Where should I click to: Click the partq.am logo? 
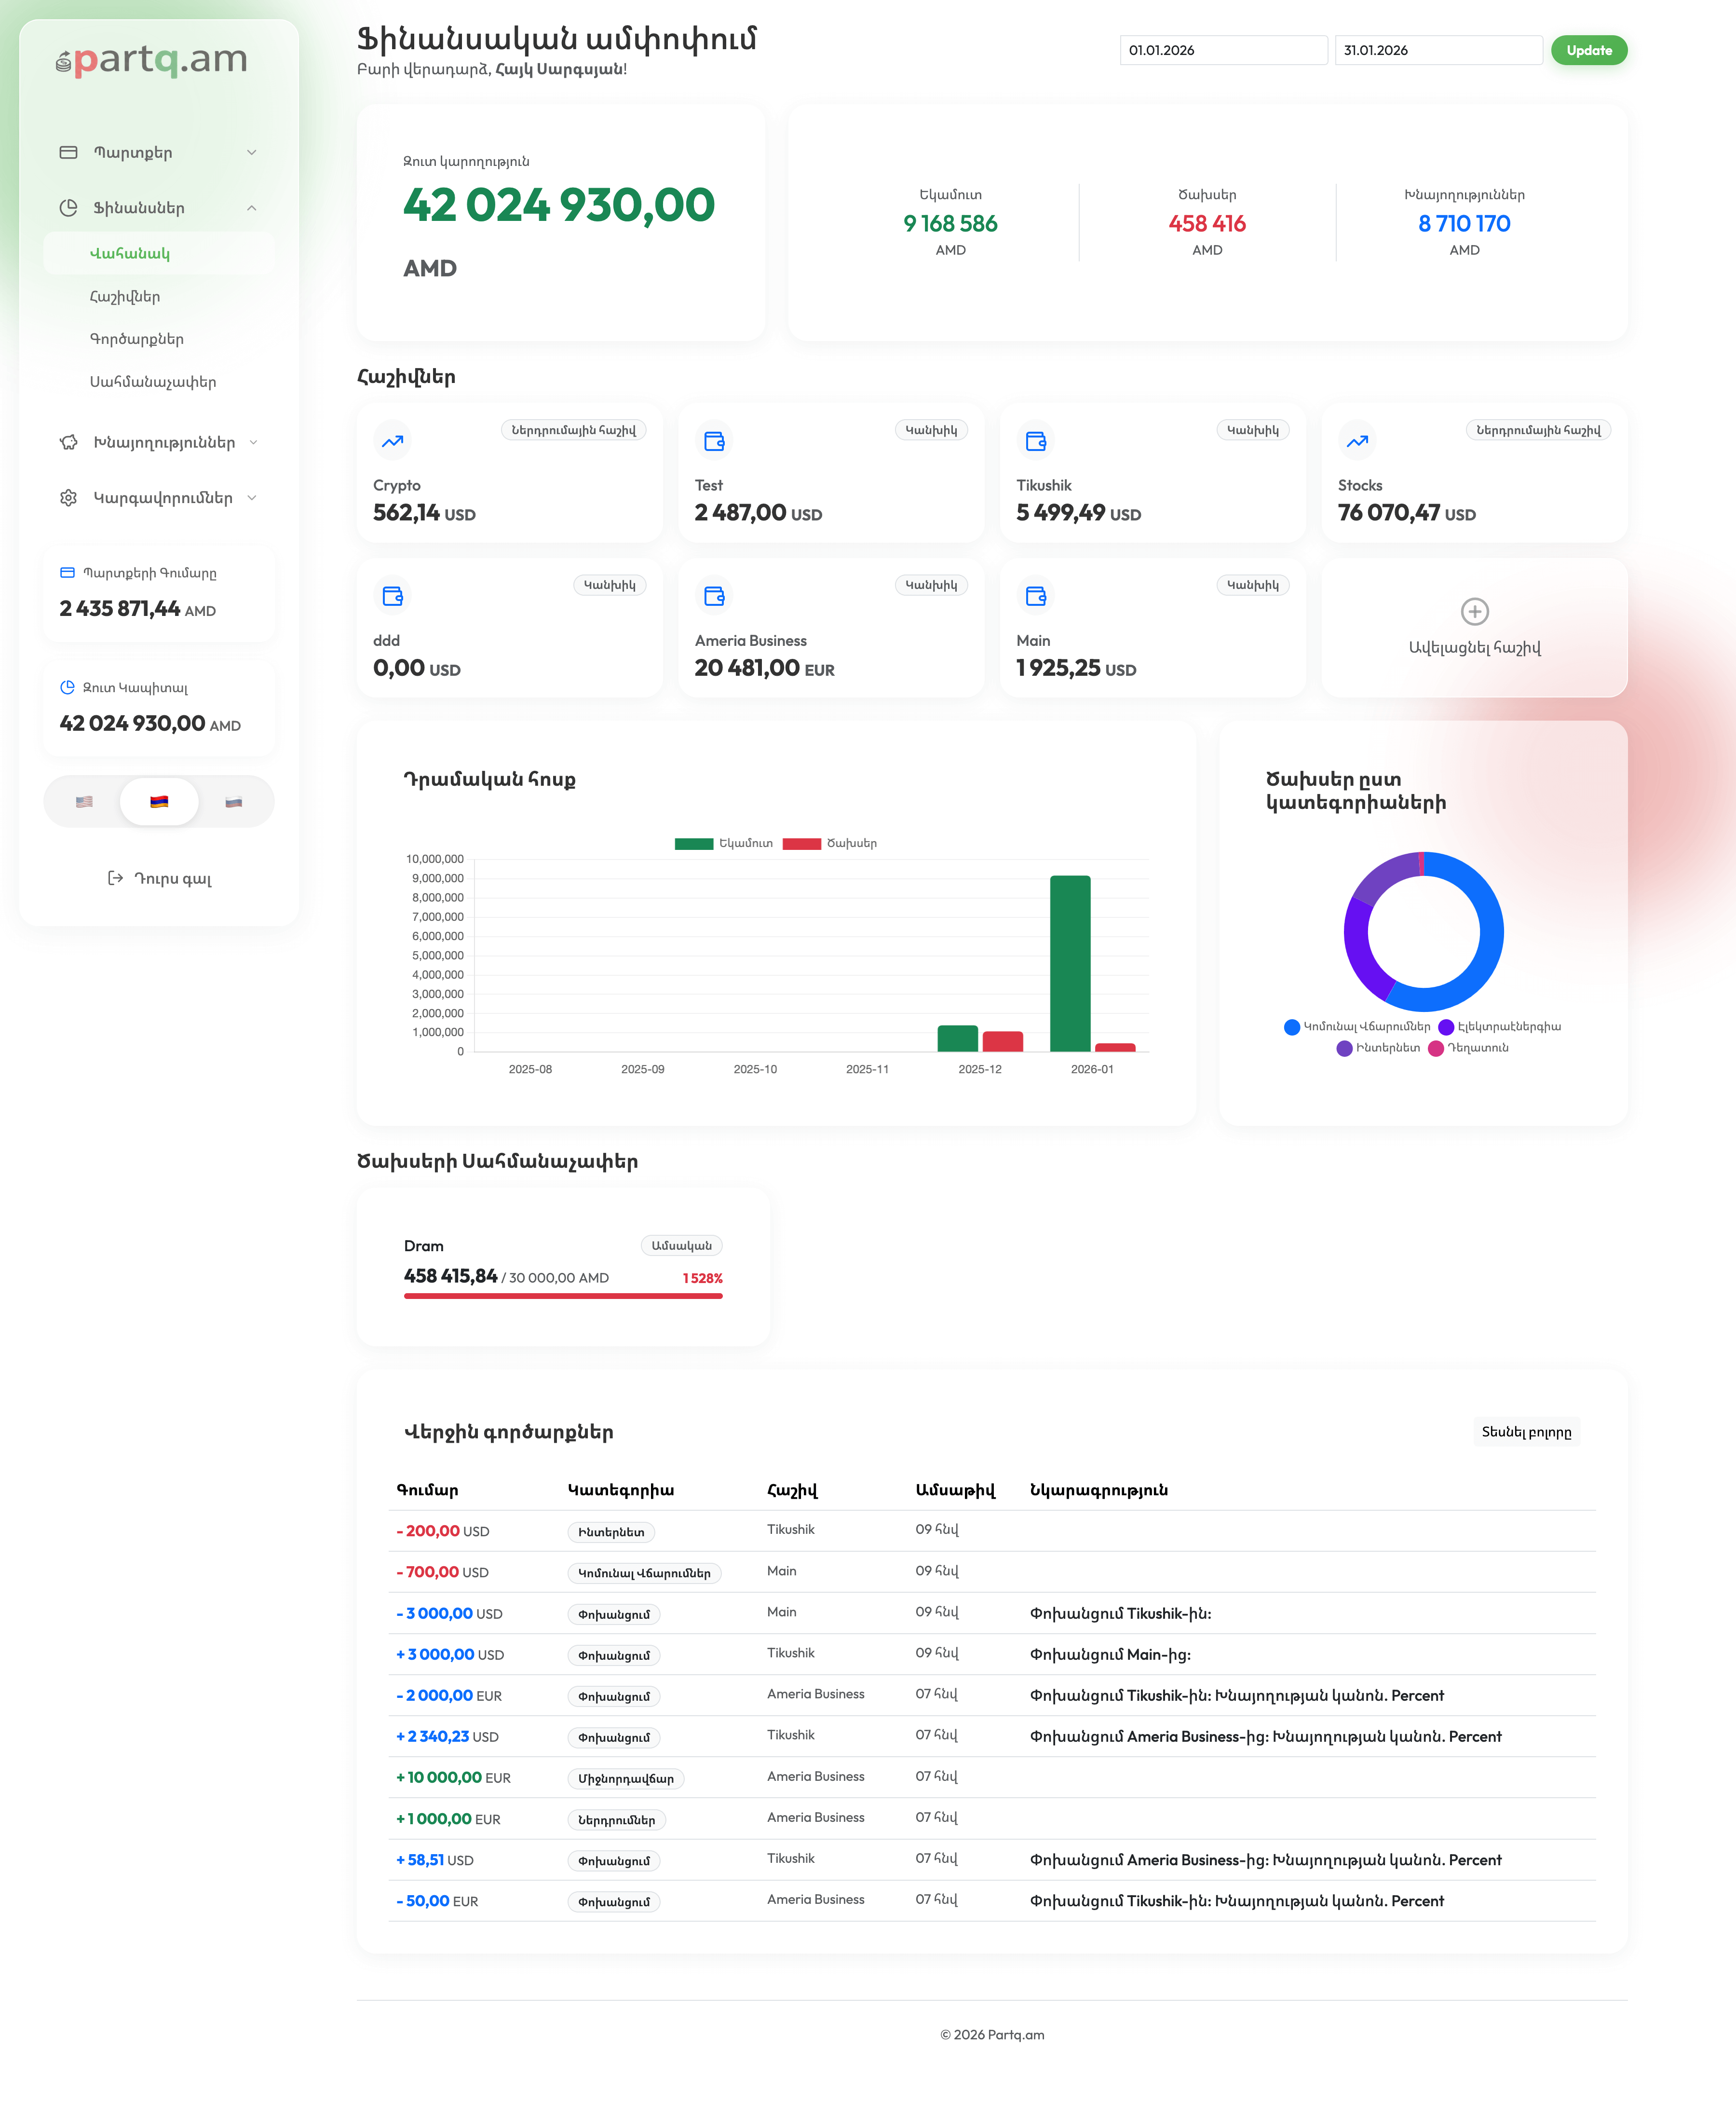pos(151,60)
